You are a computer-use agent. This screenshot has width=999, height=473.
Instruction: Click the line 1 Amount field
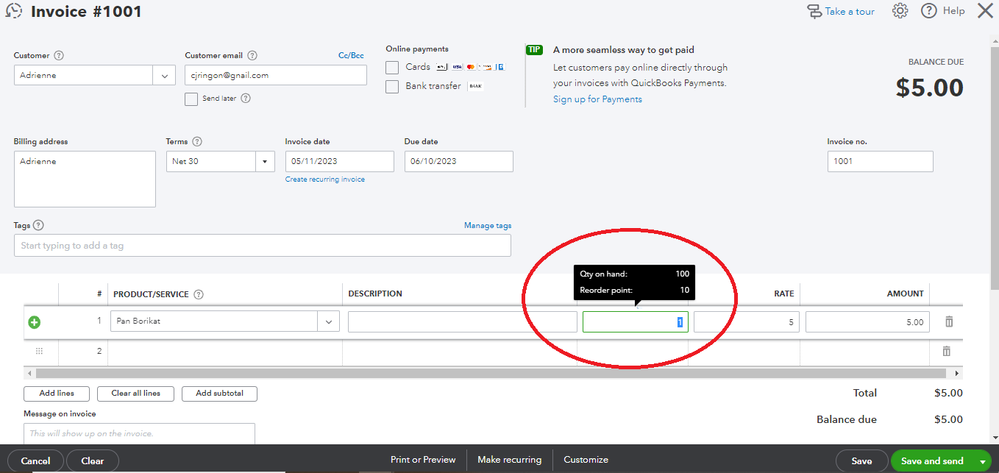click(x=868, y=322)
